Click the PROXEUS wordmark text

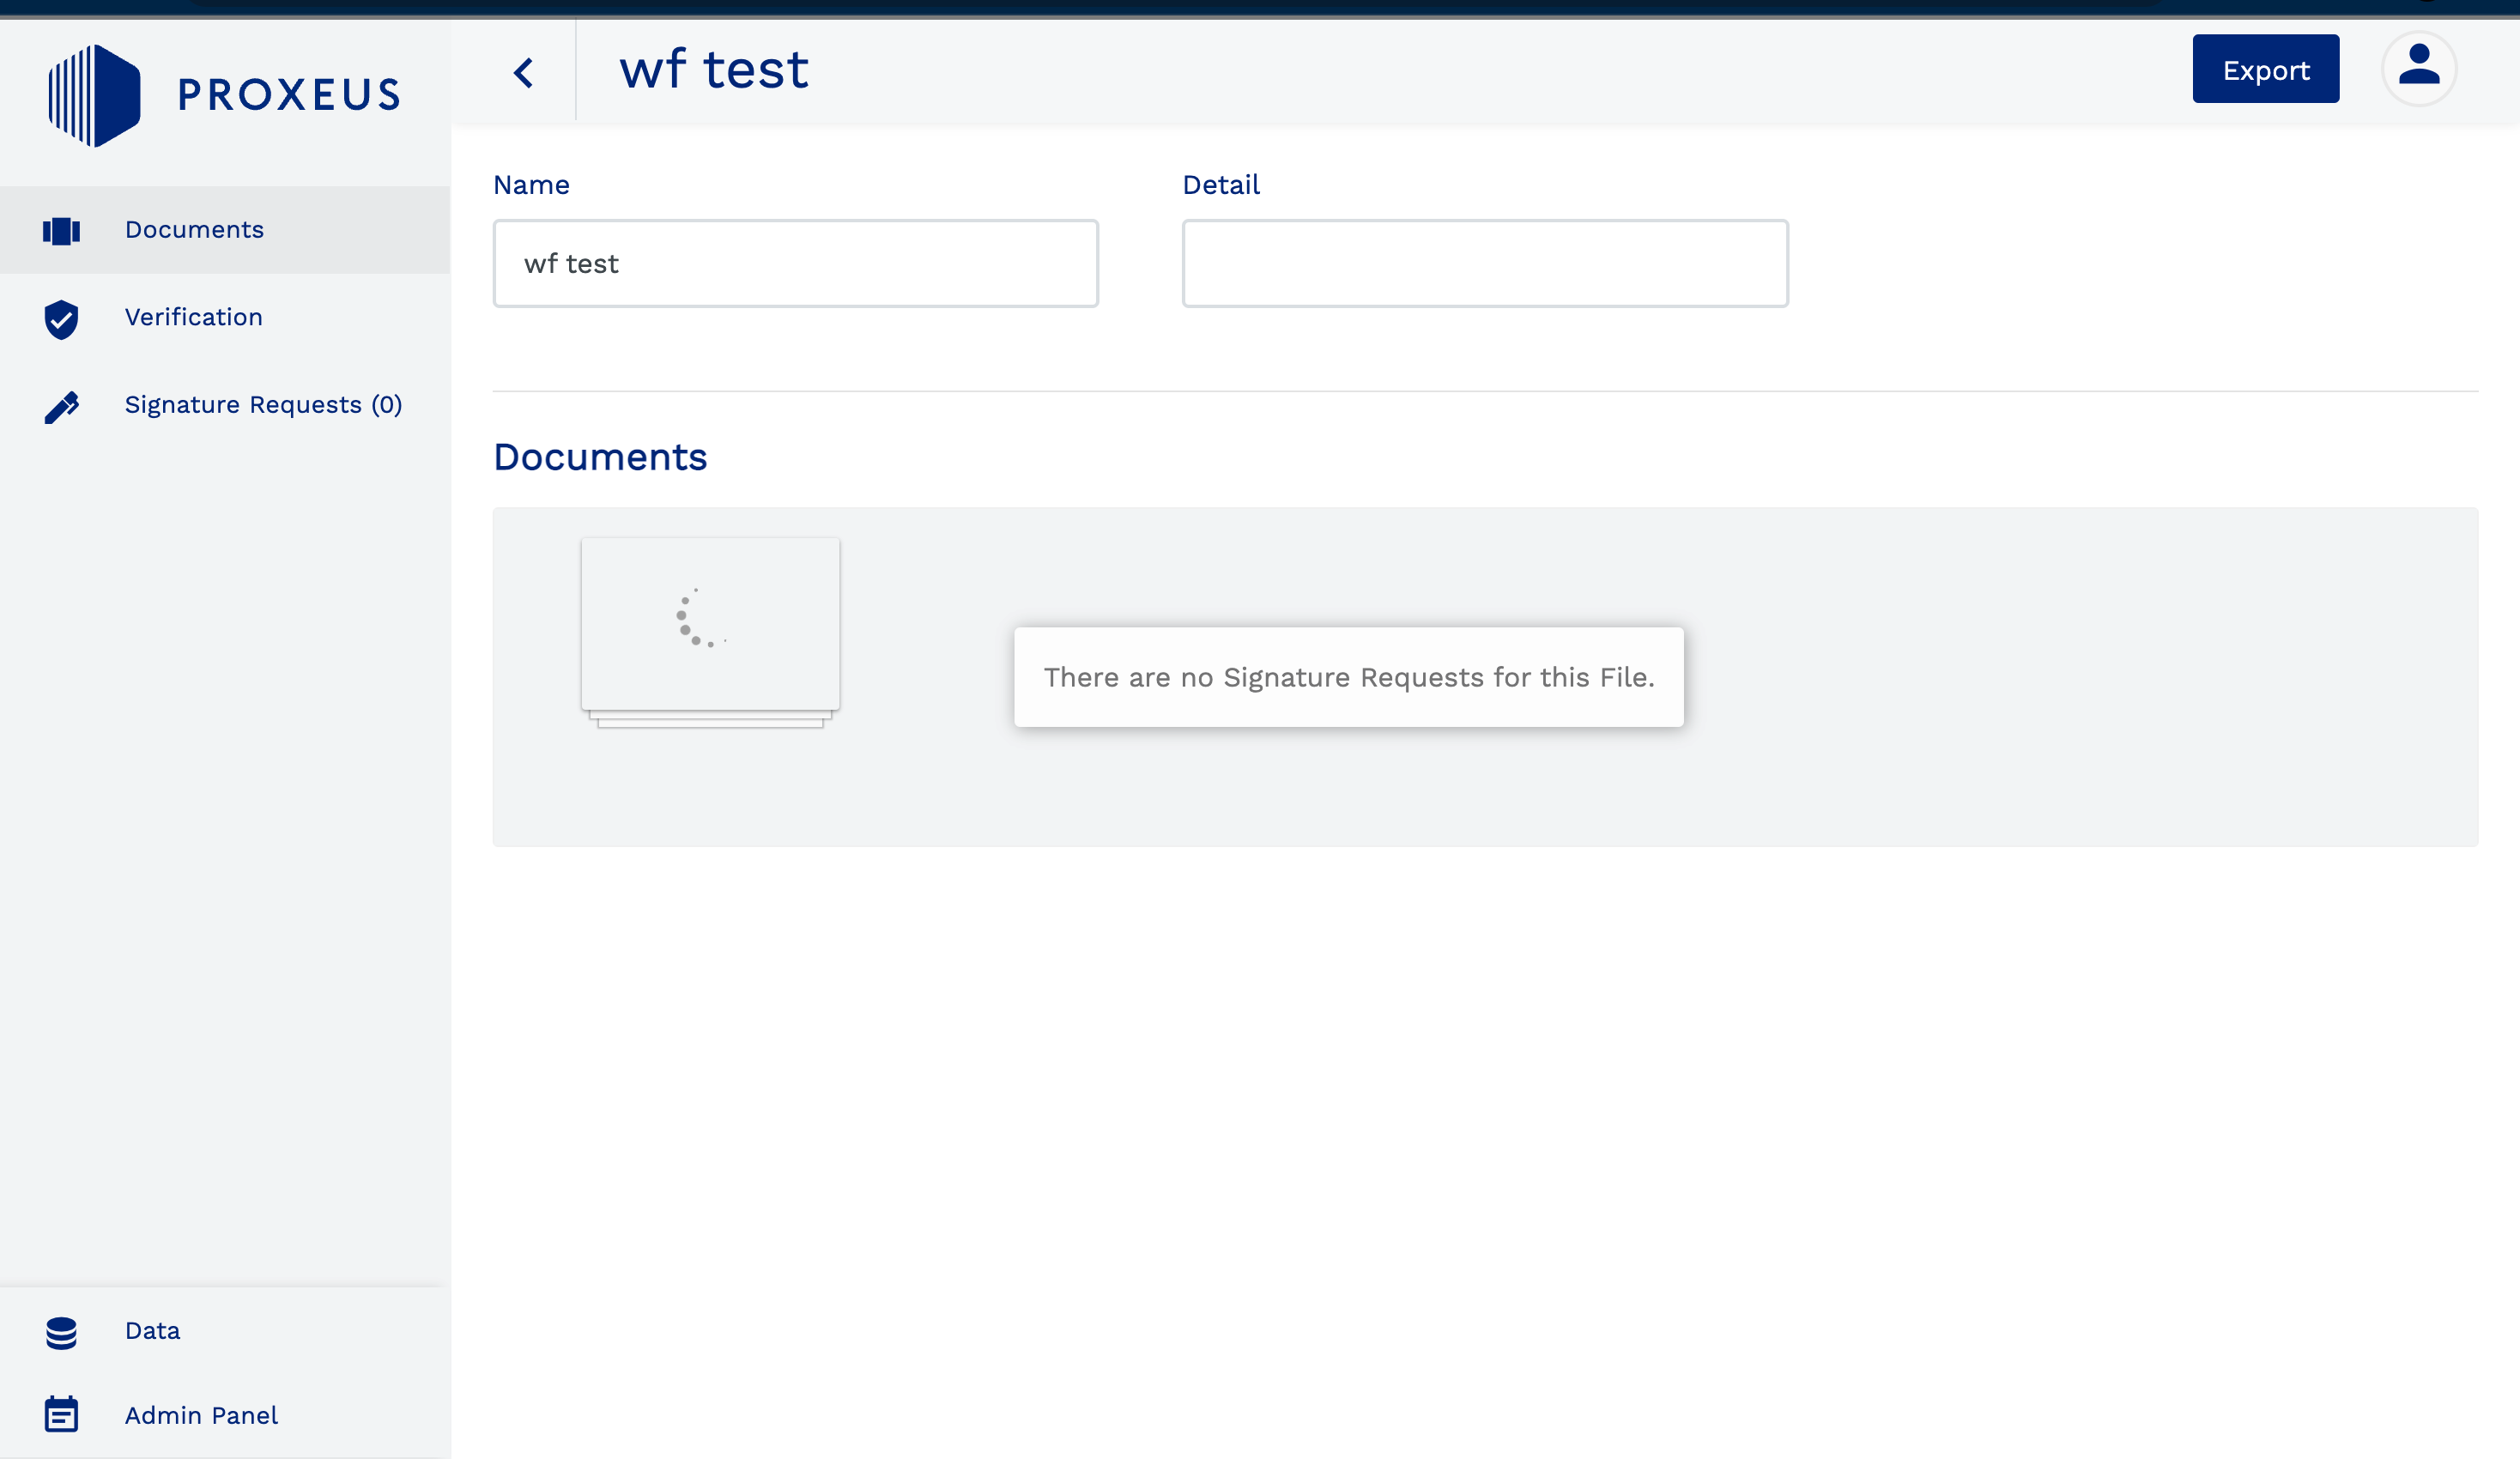pyautogui.click(x=289, y=95)
